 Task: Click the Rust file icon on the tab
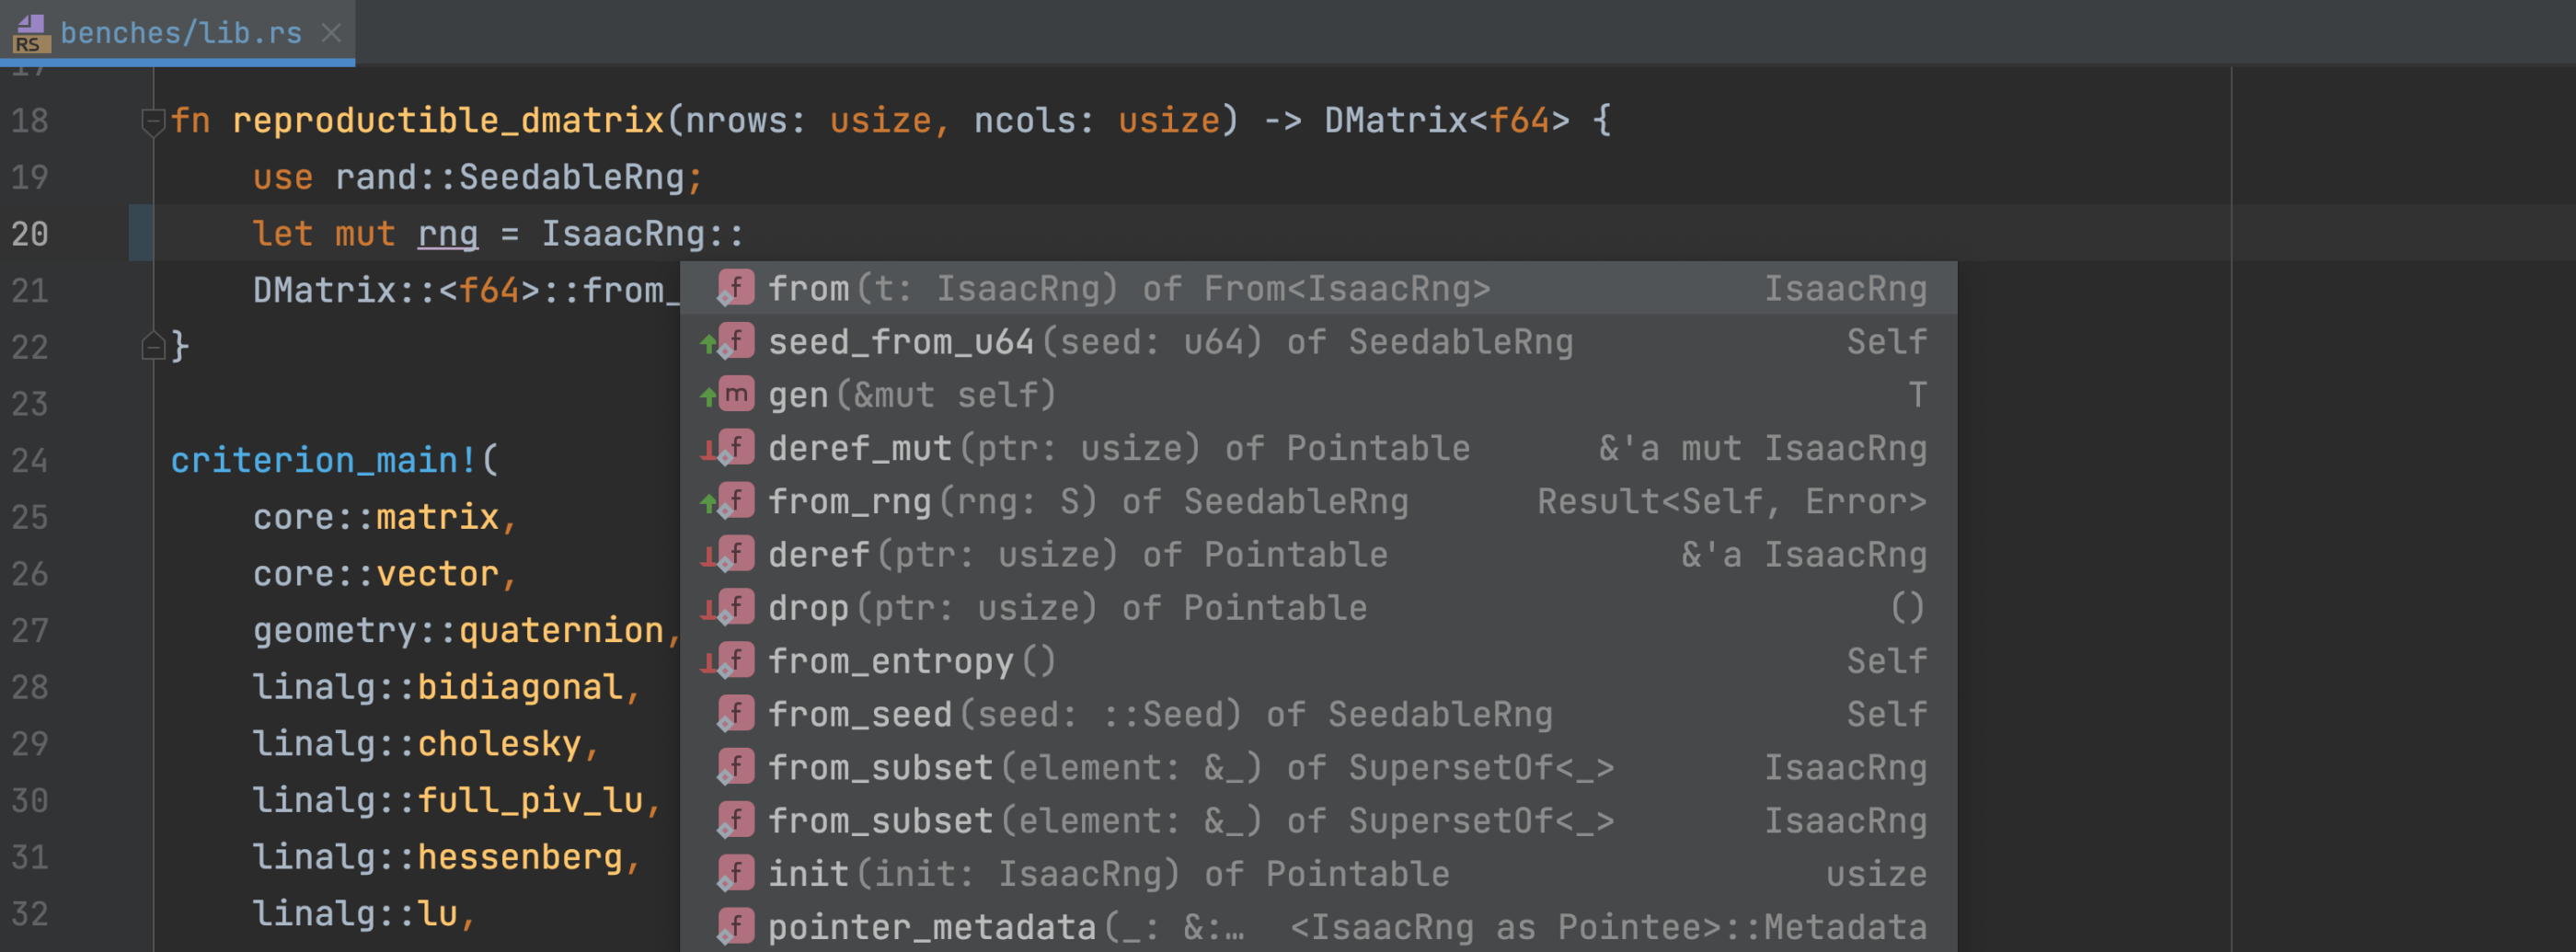coord(30,33)
